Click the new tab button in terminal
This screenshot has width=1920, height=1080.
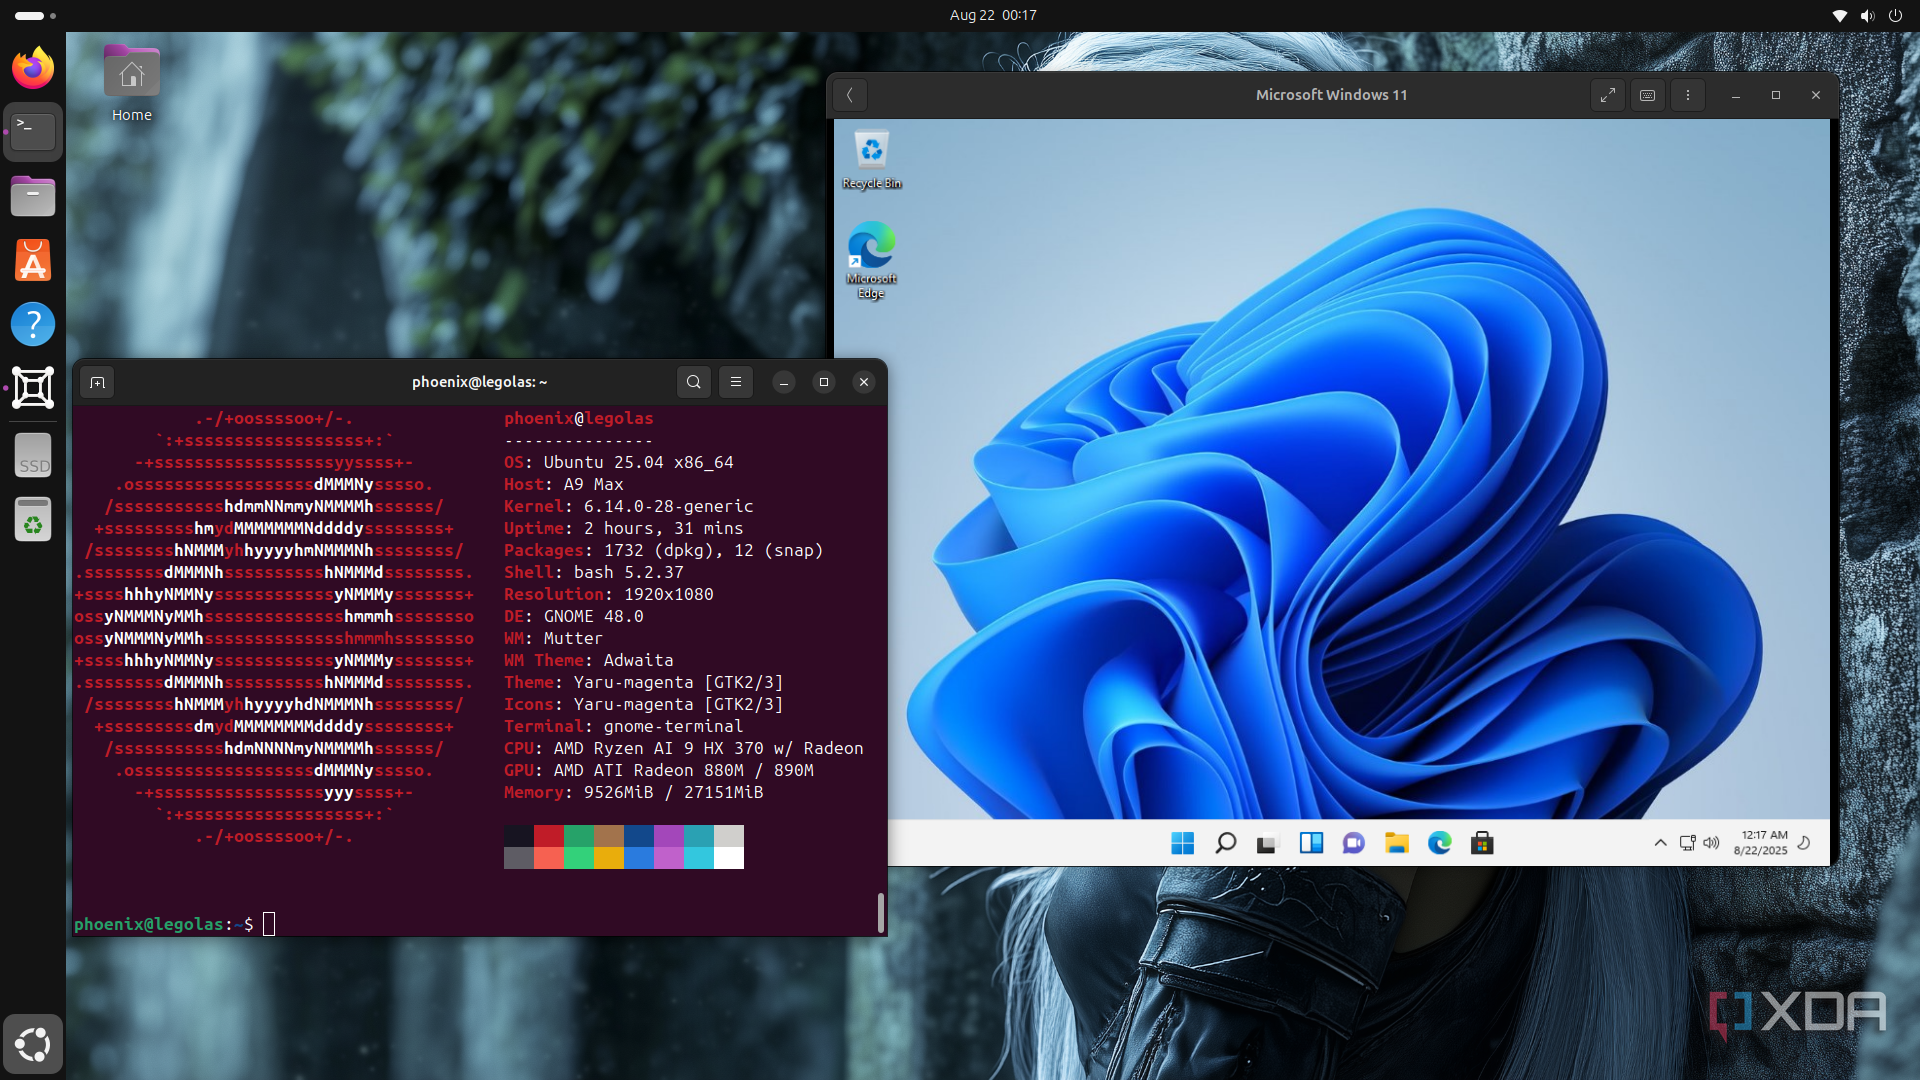coord(97,382)
